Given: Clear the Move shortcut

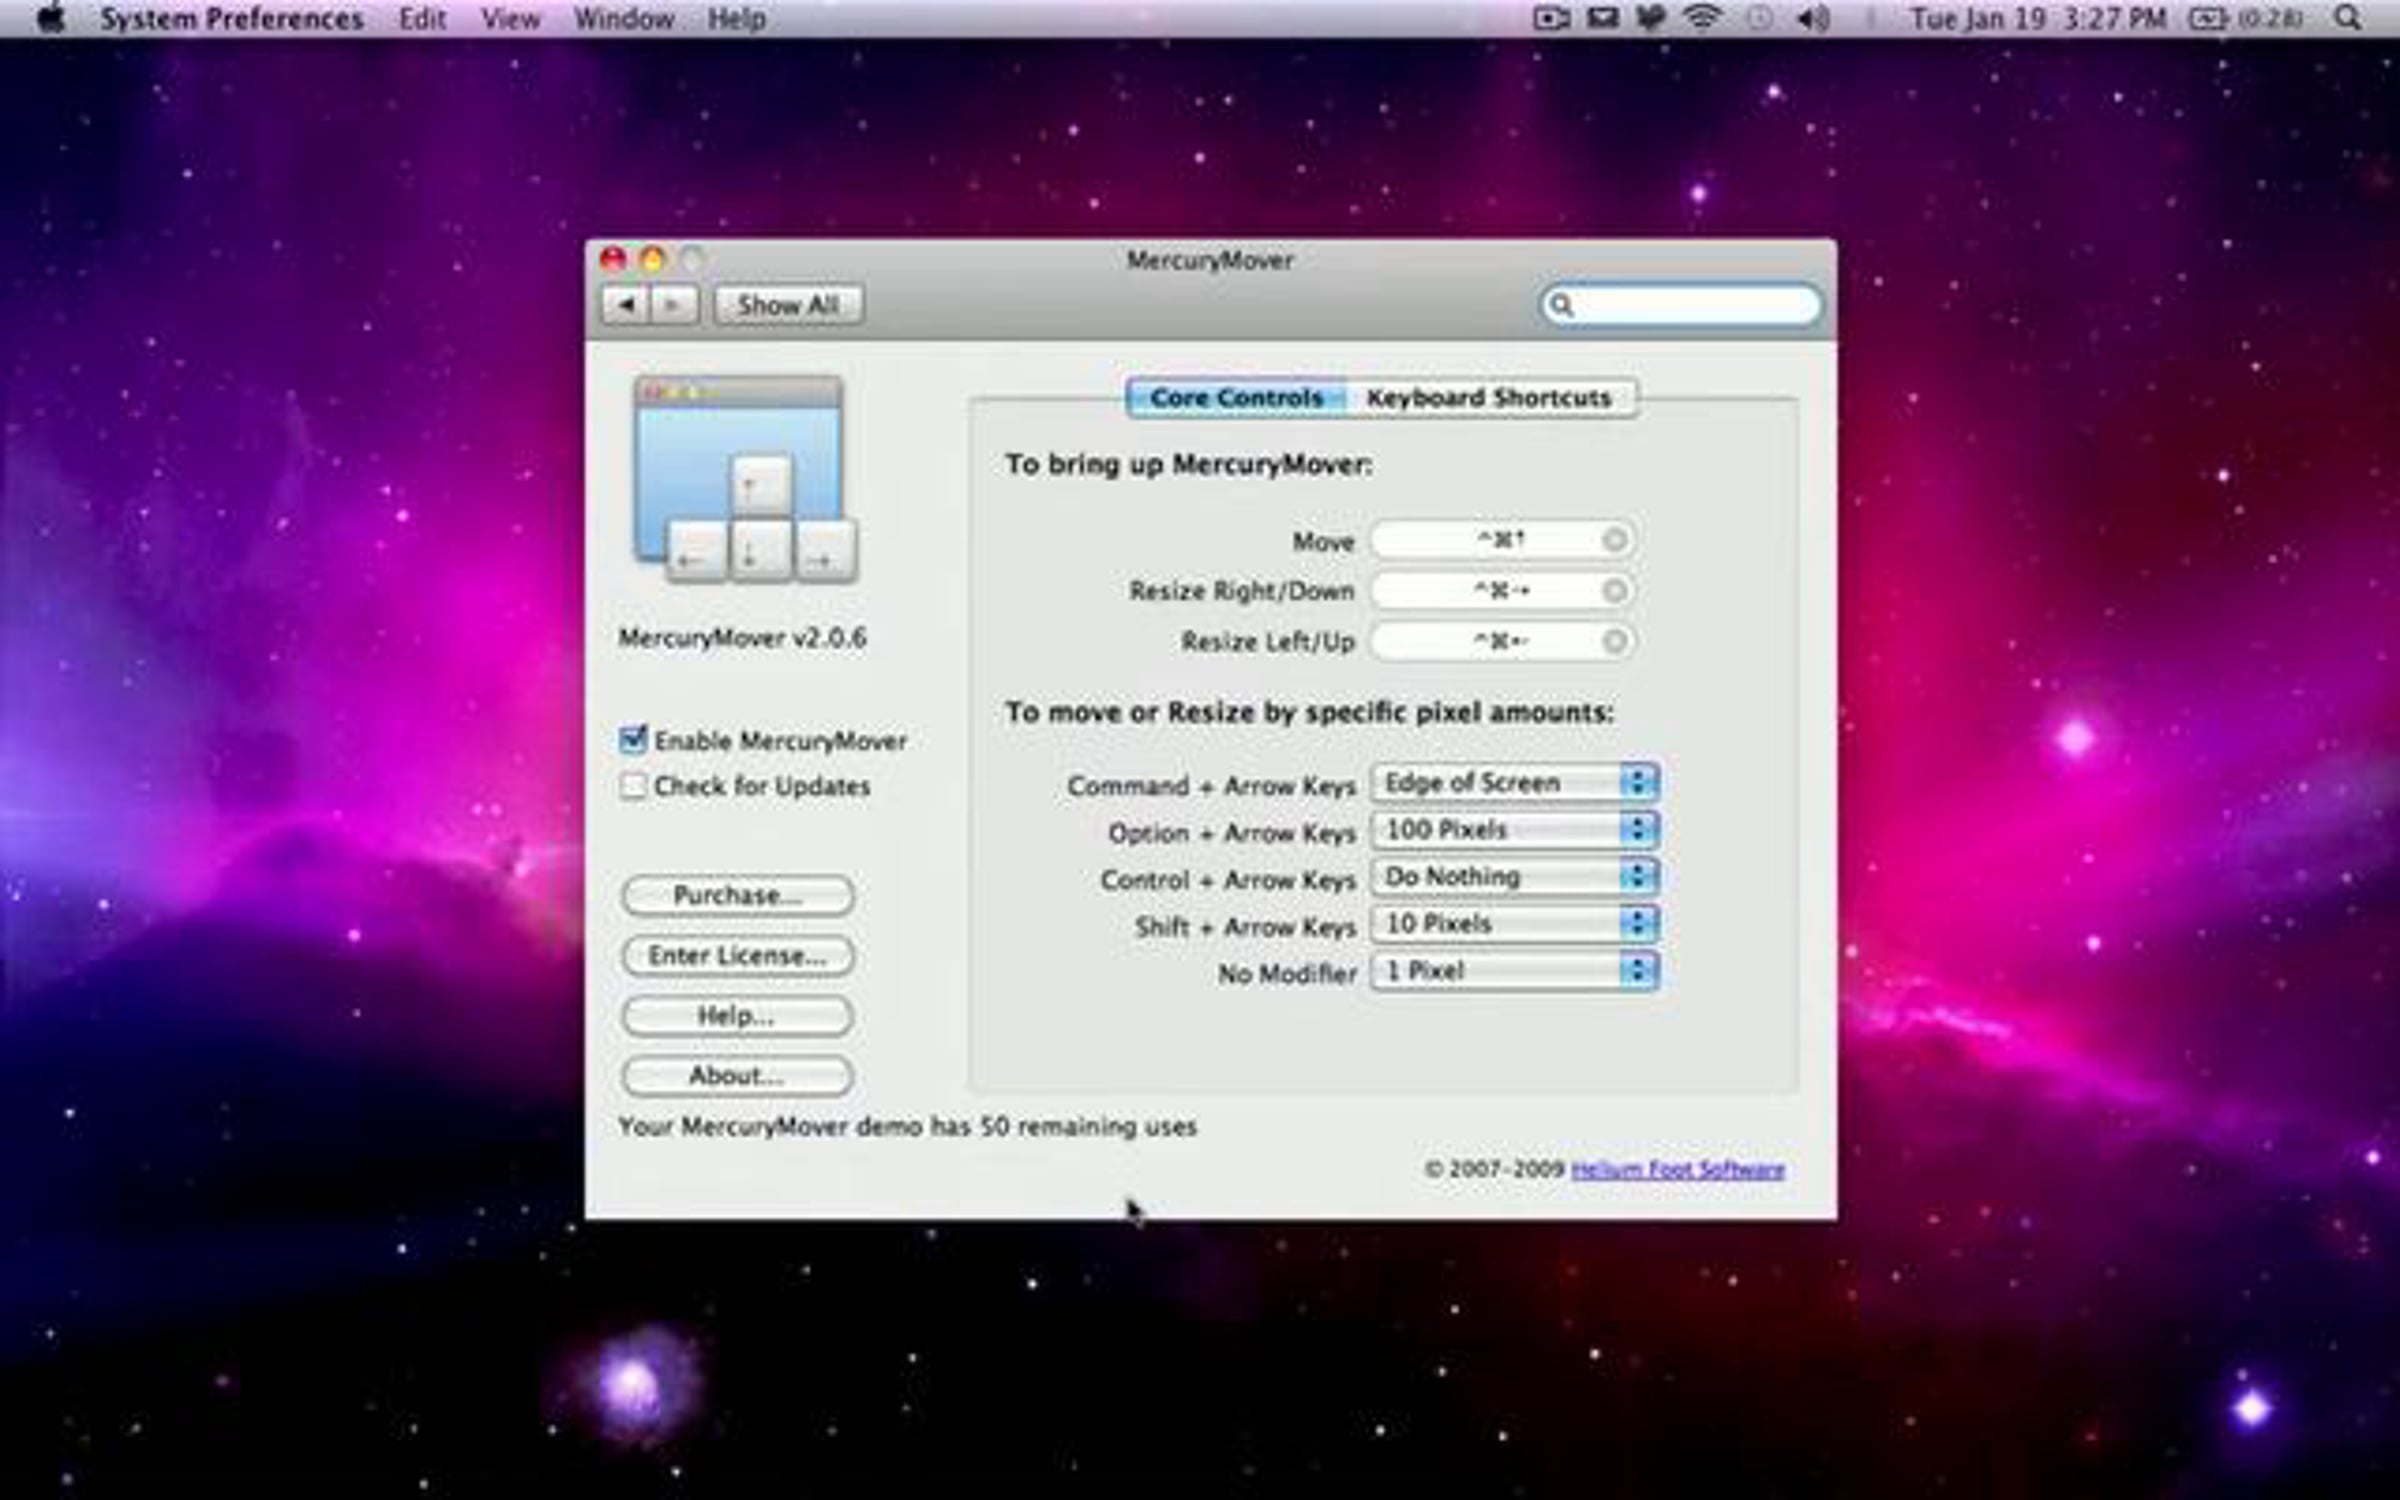Looking at the screenshot, I should pos(1614,540).
